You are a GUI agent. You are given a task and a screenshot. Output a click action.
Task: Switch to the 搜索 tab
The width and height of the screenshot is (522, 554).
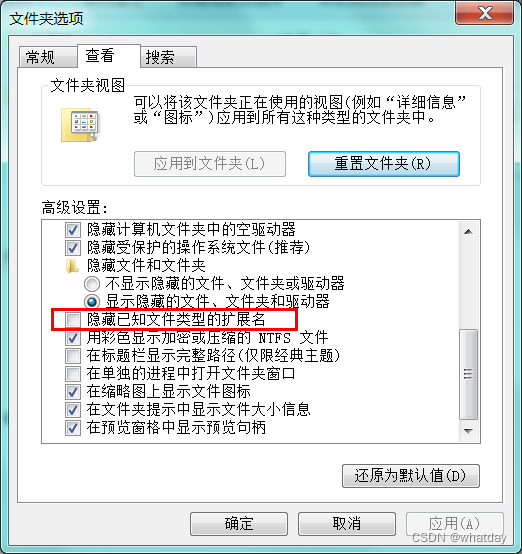click(169, 57)
